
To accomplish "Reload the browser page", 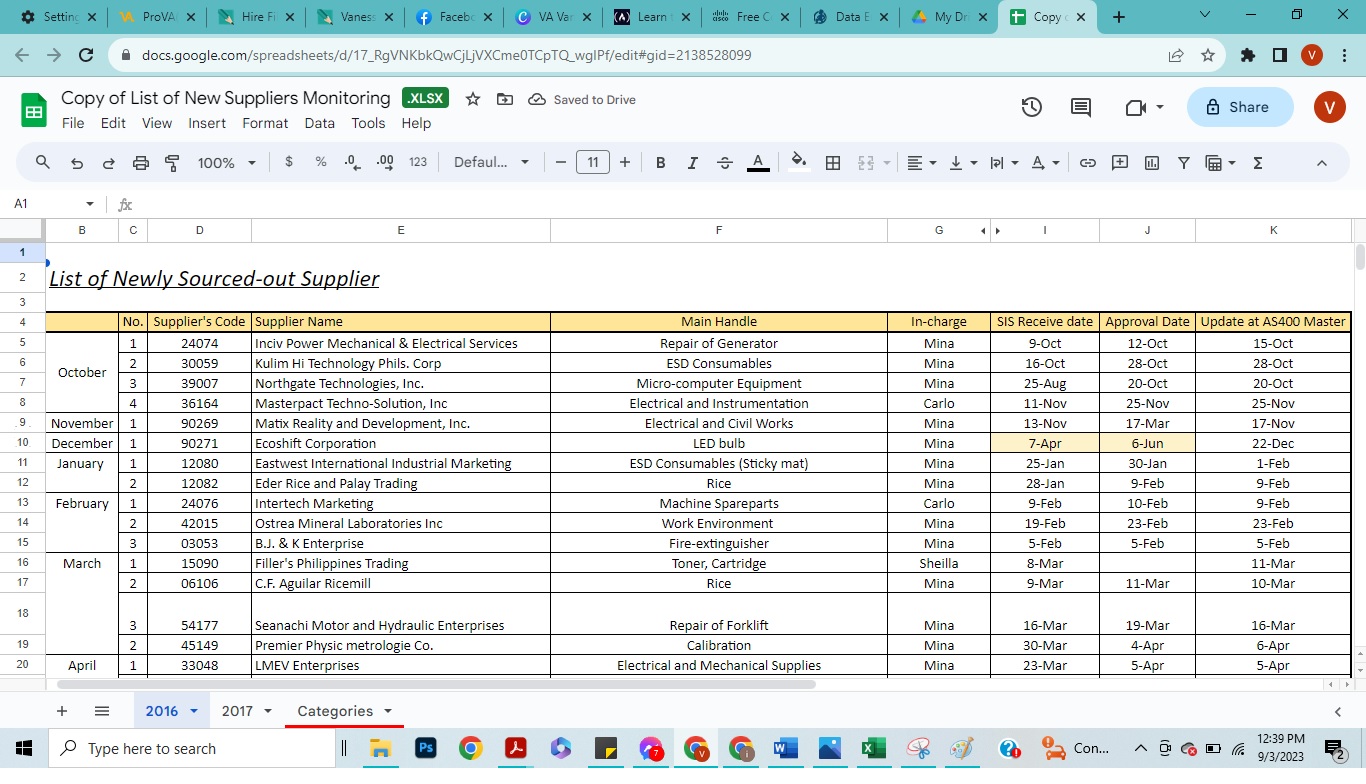I will click(x=86, y=55).
